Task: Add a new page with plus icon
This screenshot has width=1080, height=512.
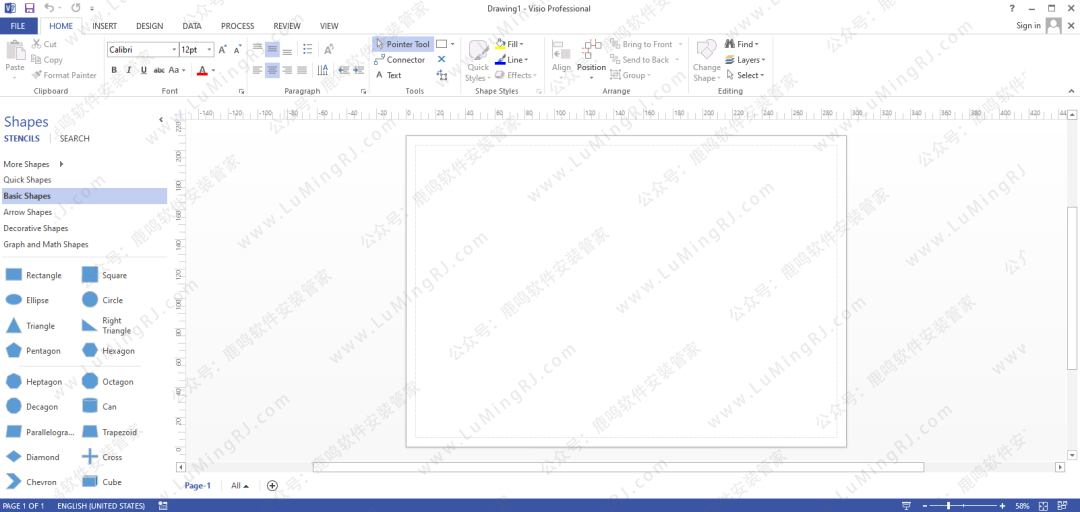Action: (x=272, y=486)
